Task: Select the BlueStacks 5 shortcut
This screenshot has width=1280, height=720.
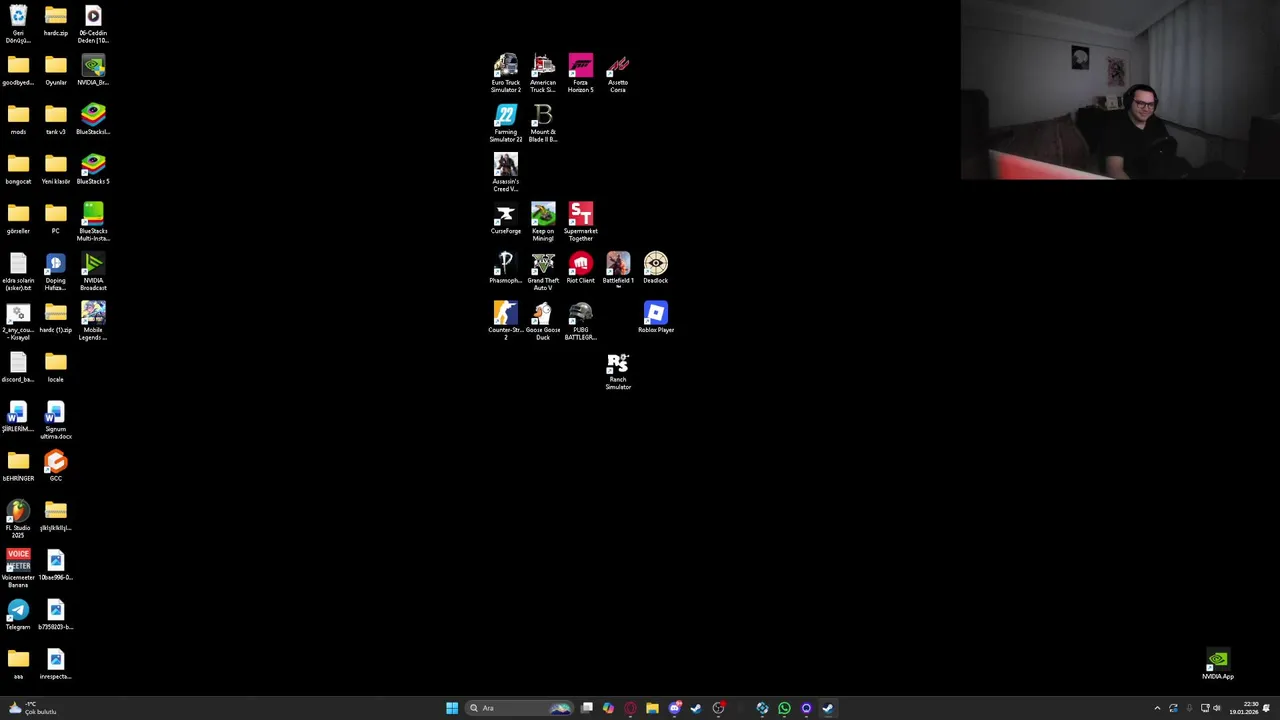Action: click(93, 169)
